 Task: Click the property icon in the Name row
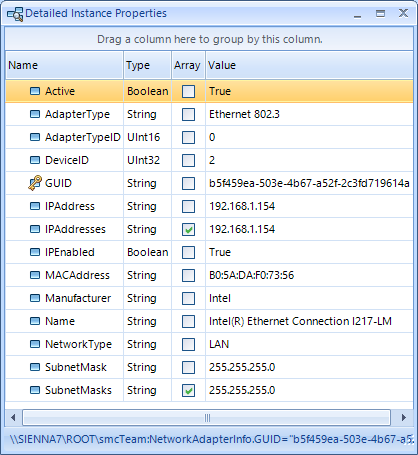[x=35, y=321]
